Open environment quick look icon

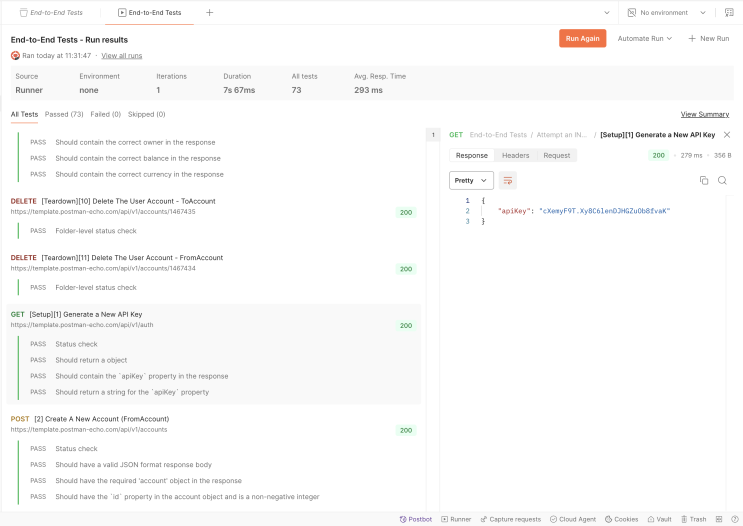pos(729,13)
